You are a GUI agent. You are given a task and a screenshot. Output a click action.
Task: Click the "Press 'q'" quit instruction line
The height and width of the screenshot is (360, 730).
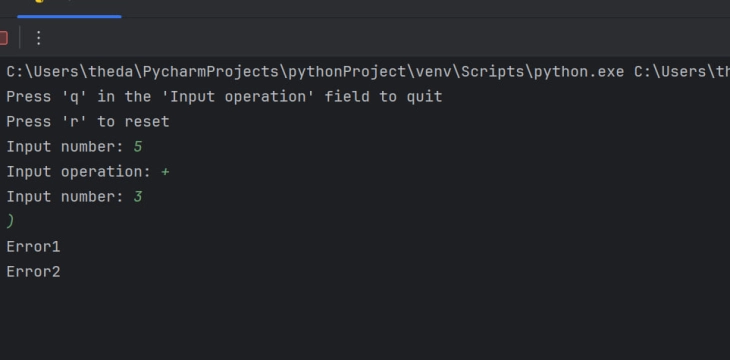[x=224, y=97]
